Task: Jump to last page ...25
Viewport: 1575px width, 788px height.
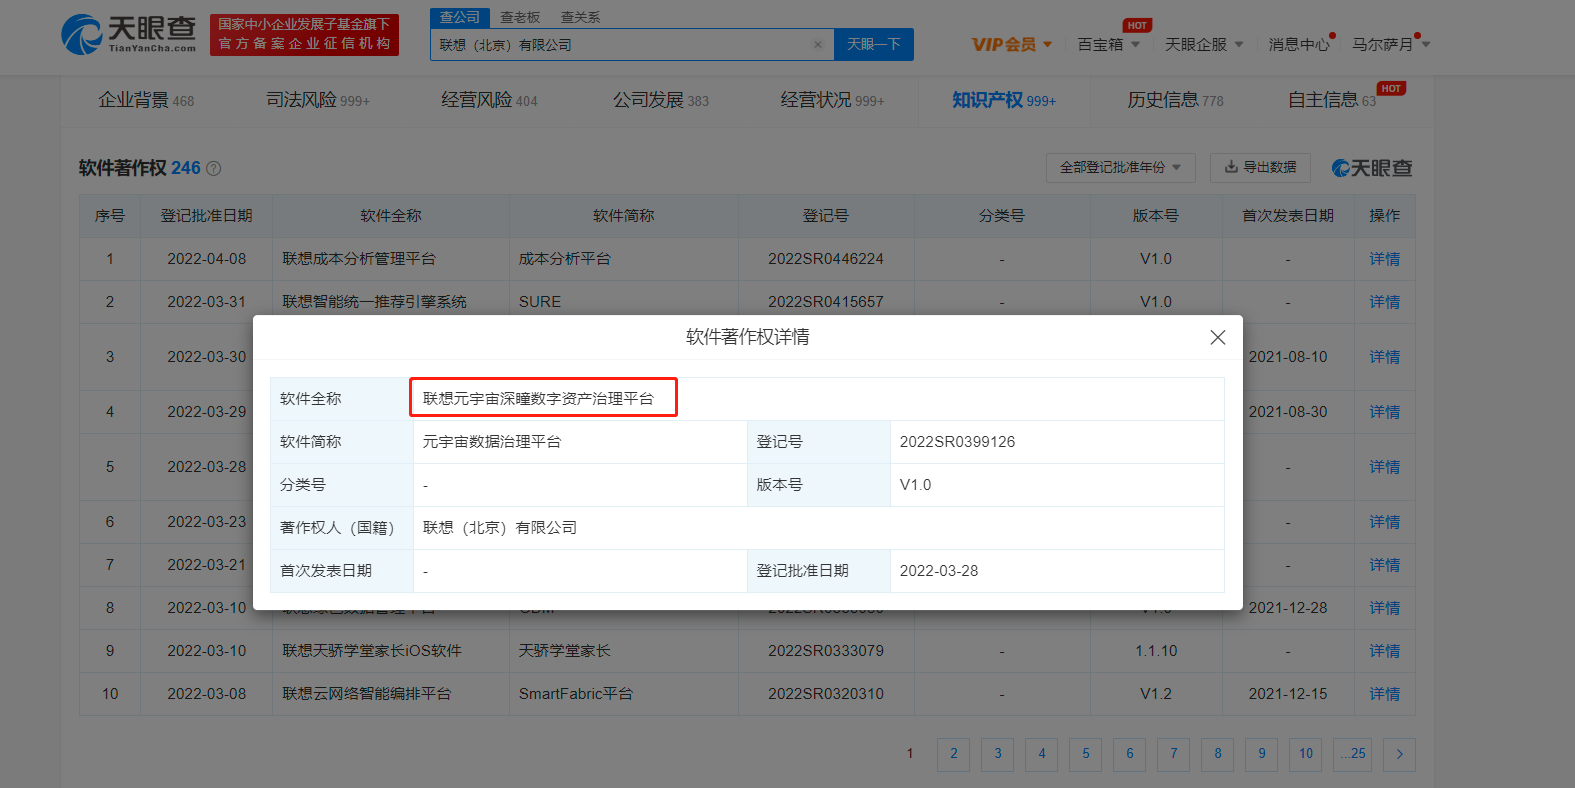Action: (1353, 754)
